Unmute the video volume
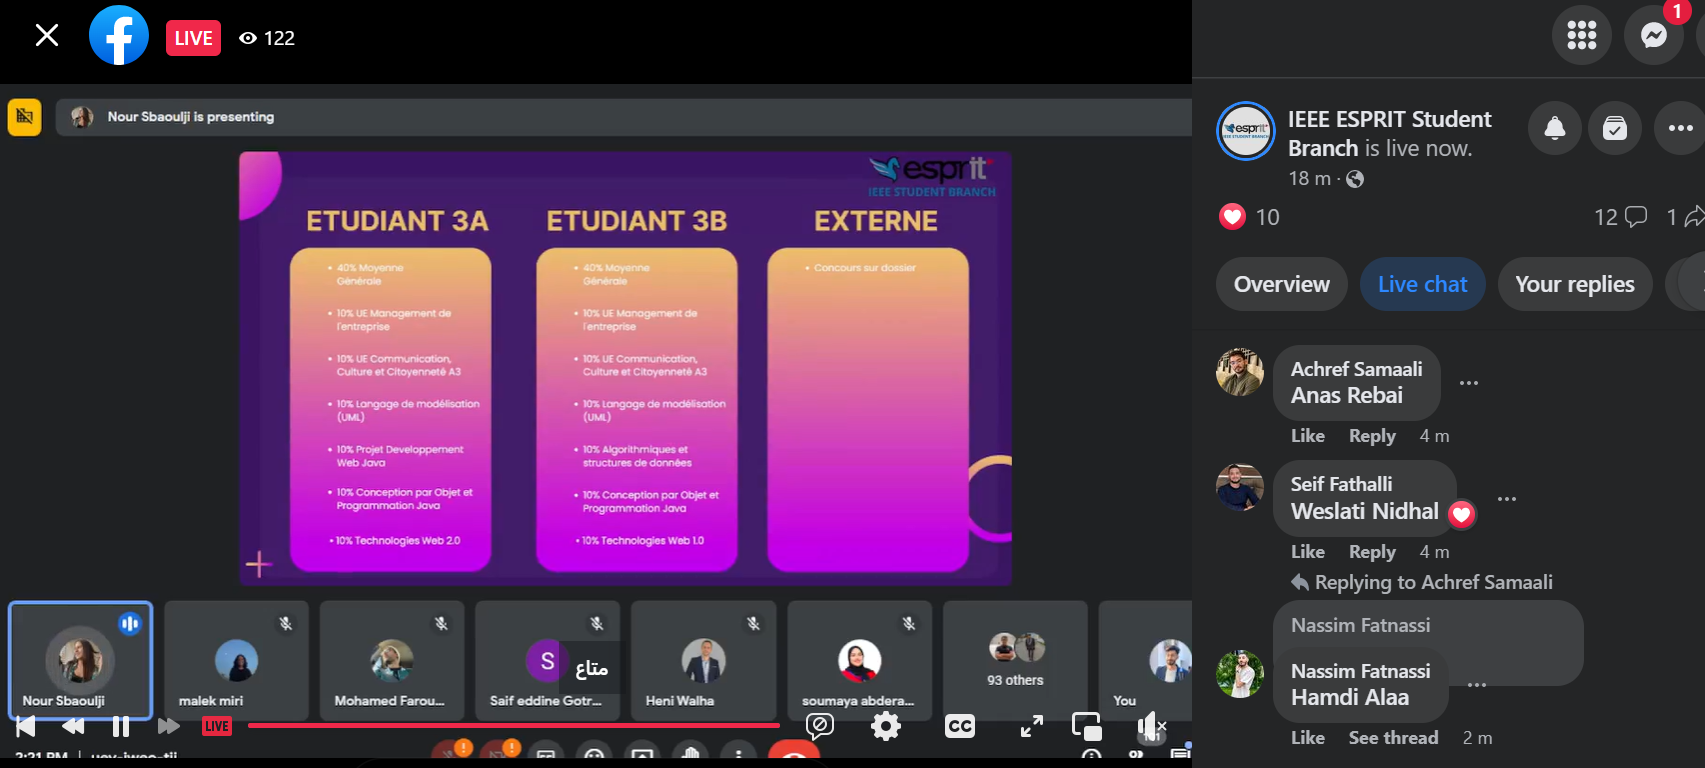The height and width of the screenshot is (768, 1705). coord(1151,726)
